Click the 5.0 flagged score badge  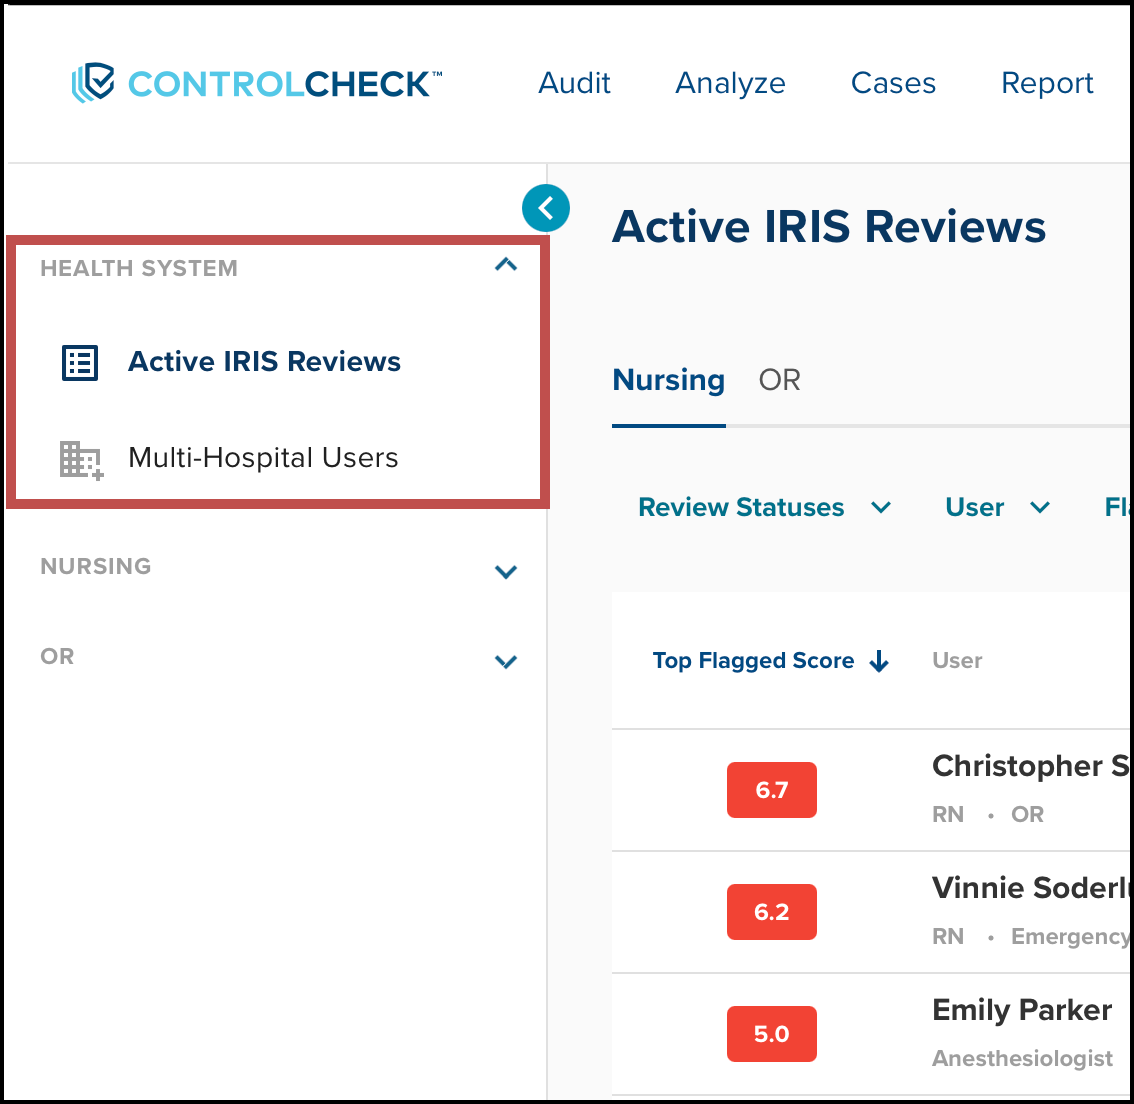pyautogui.click(x=772, y=1035)
